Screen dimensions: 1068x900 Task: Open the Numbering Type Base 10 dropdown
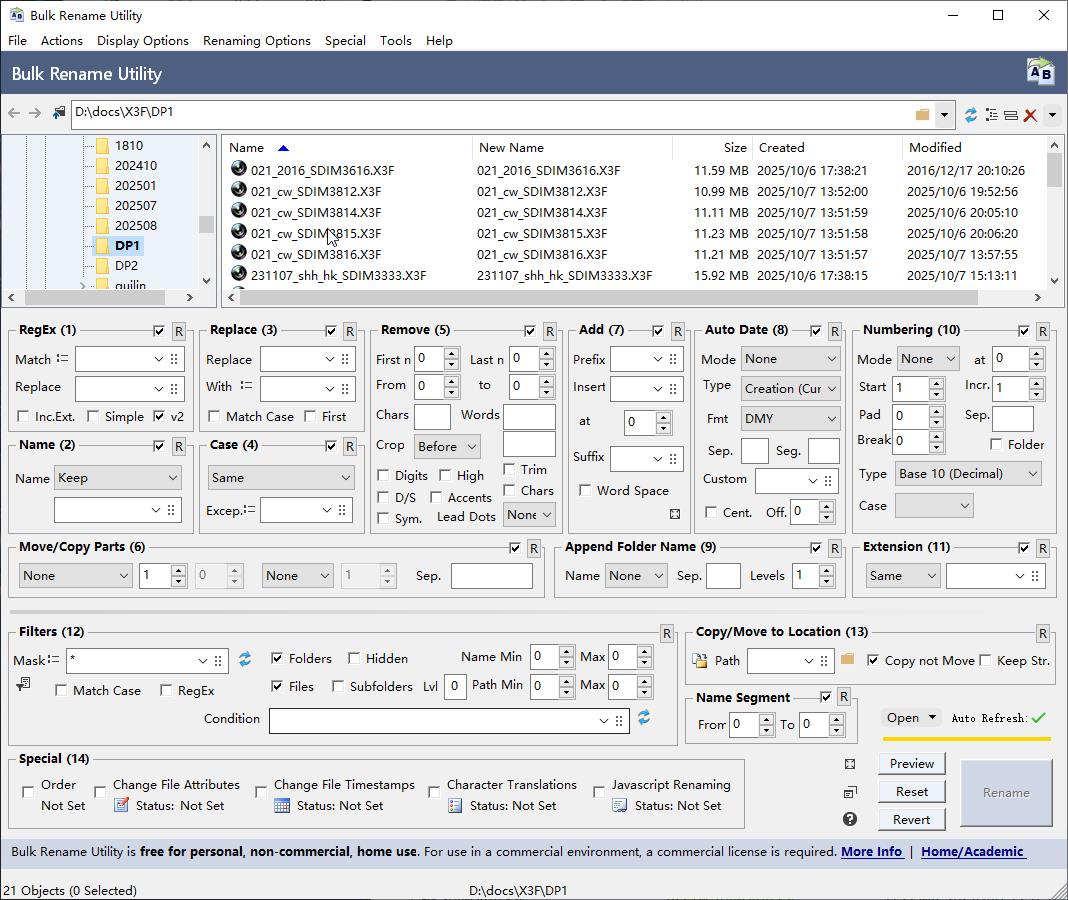pos(968,474)
